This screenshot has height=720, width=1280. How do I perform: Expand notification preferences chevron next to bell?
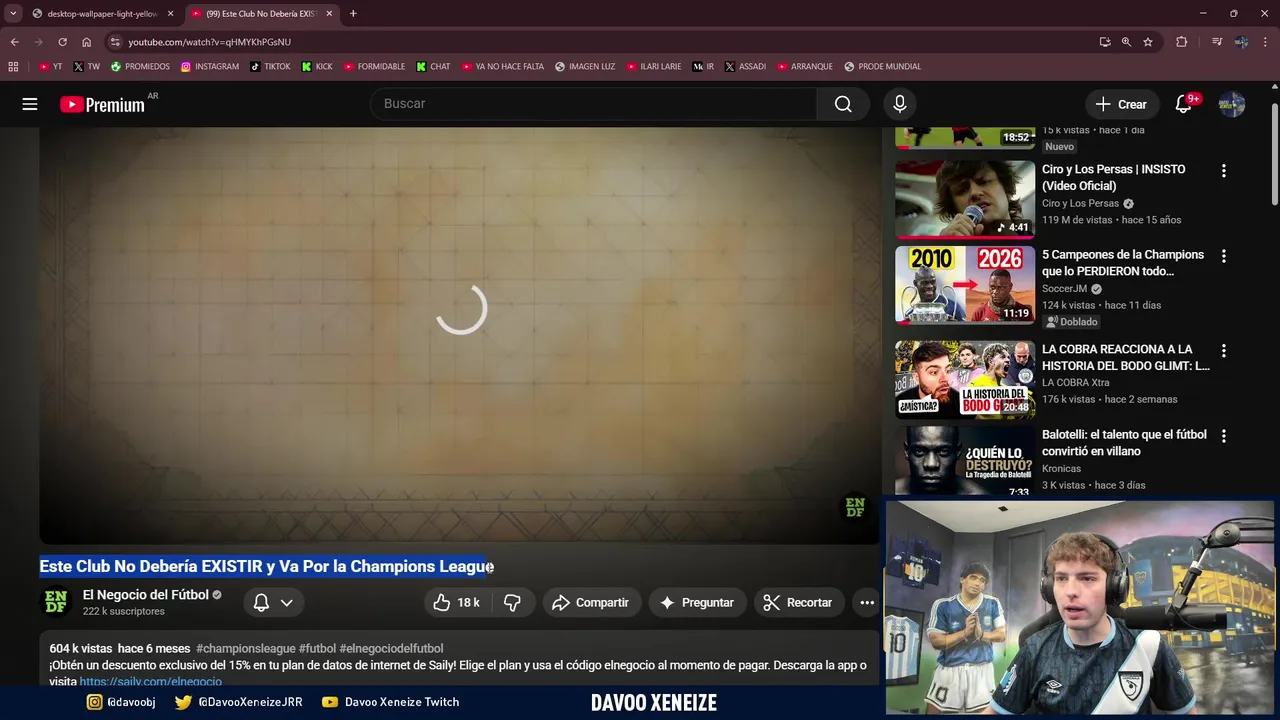286,602
